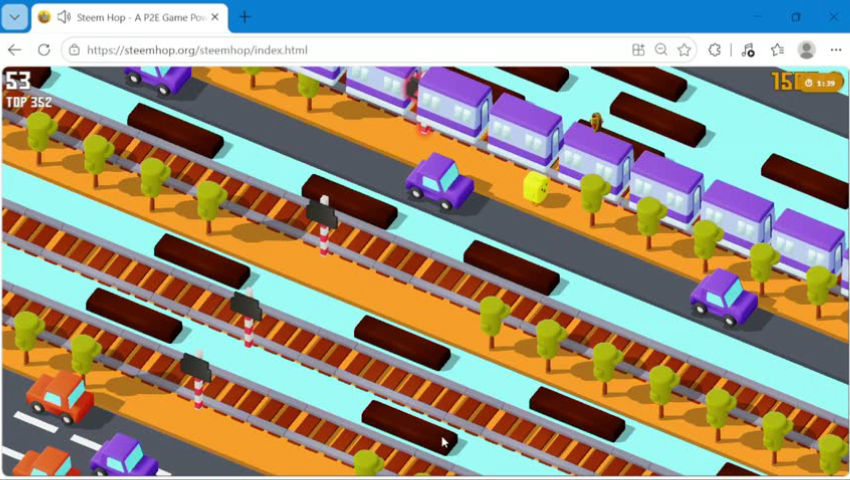Open the zoom out indicator
Viewport: 850px width, 480px height.
tap(661, 50)
